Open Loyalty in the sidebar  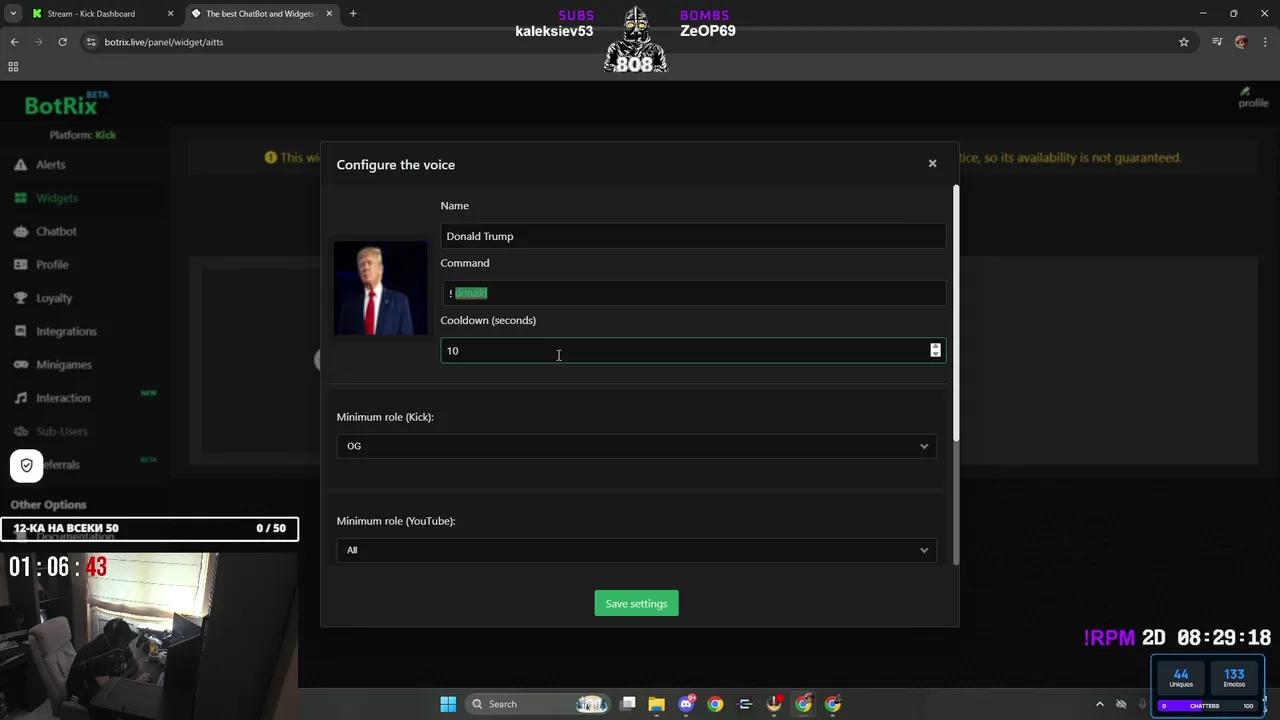pos(54,298)
